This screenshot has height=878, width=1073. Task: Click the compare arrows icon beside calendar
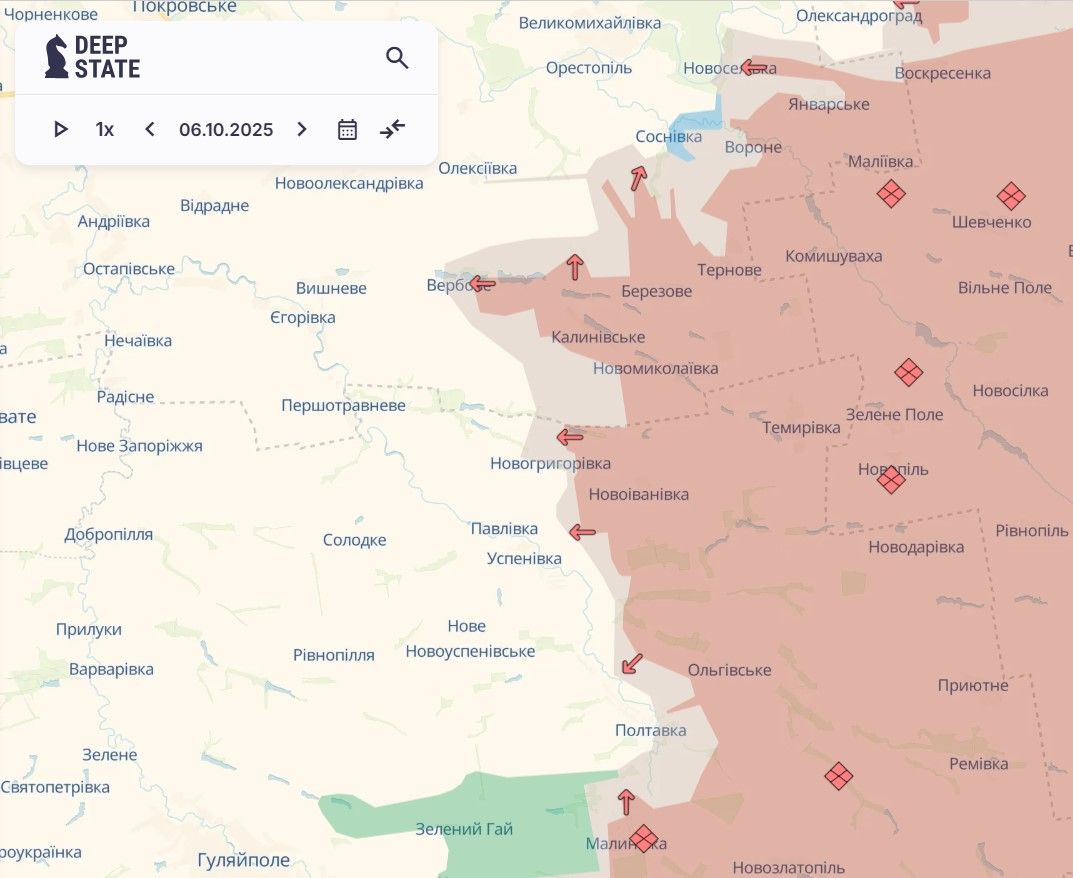coord(393,129)
